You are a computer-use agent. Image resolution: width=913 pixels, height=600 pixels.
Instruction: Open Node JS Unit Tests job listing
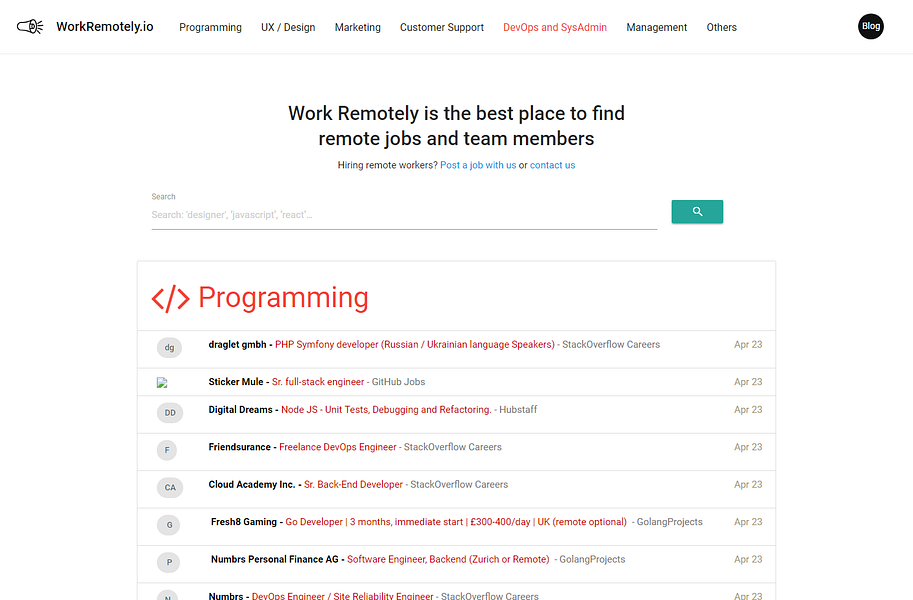[x=386, y=410]
